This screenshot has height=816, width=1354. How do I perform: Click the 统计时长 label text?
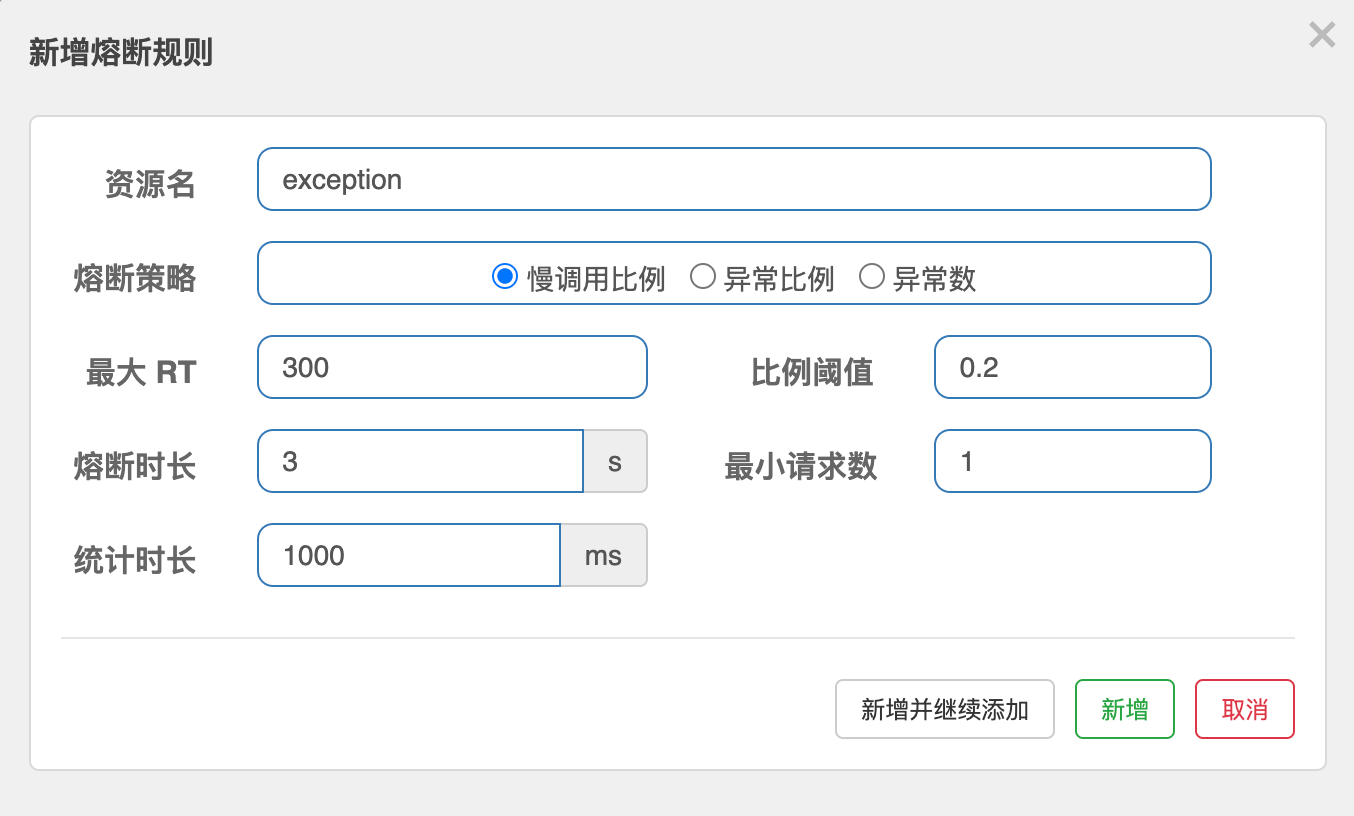click(x=135, y=560)
